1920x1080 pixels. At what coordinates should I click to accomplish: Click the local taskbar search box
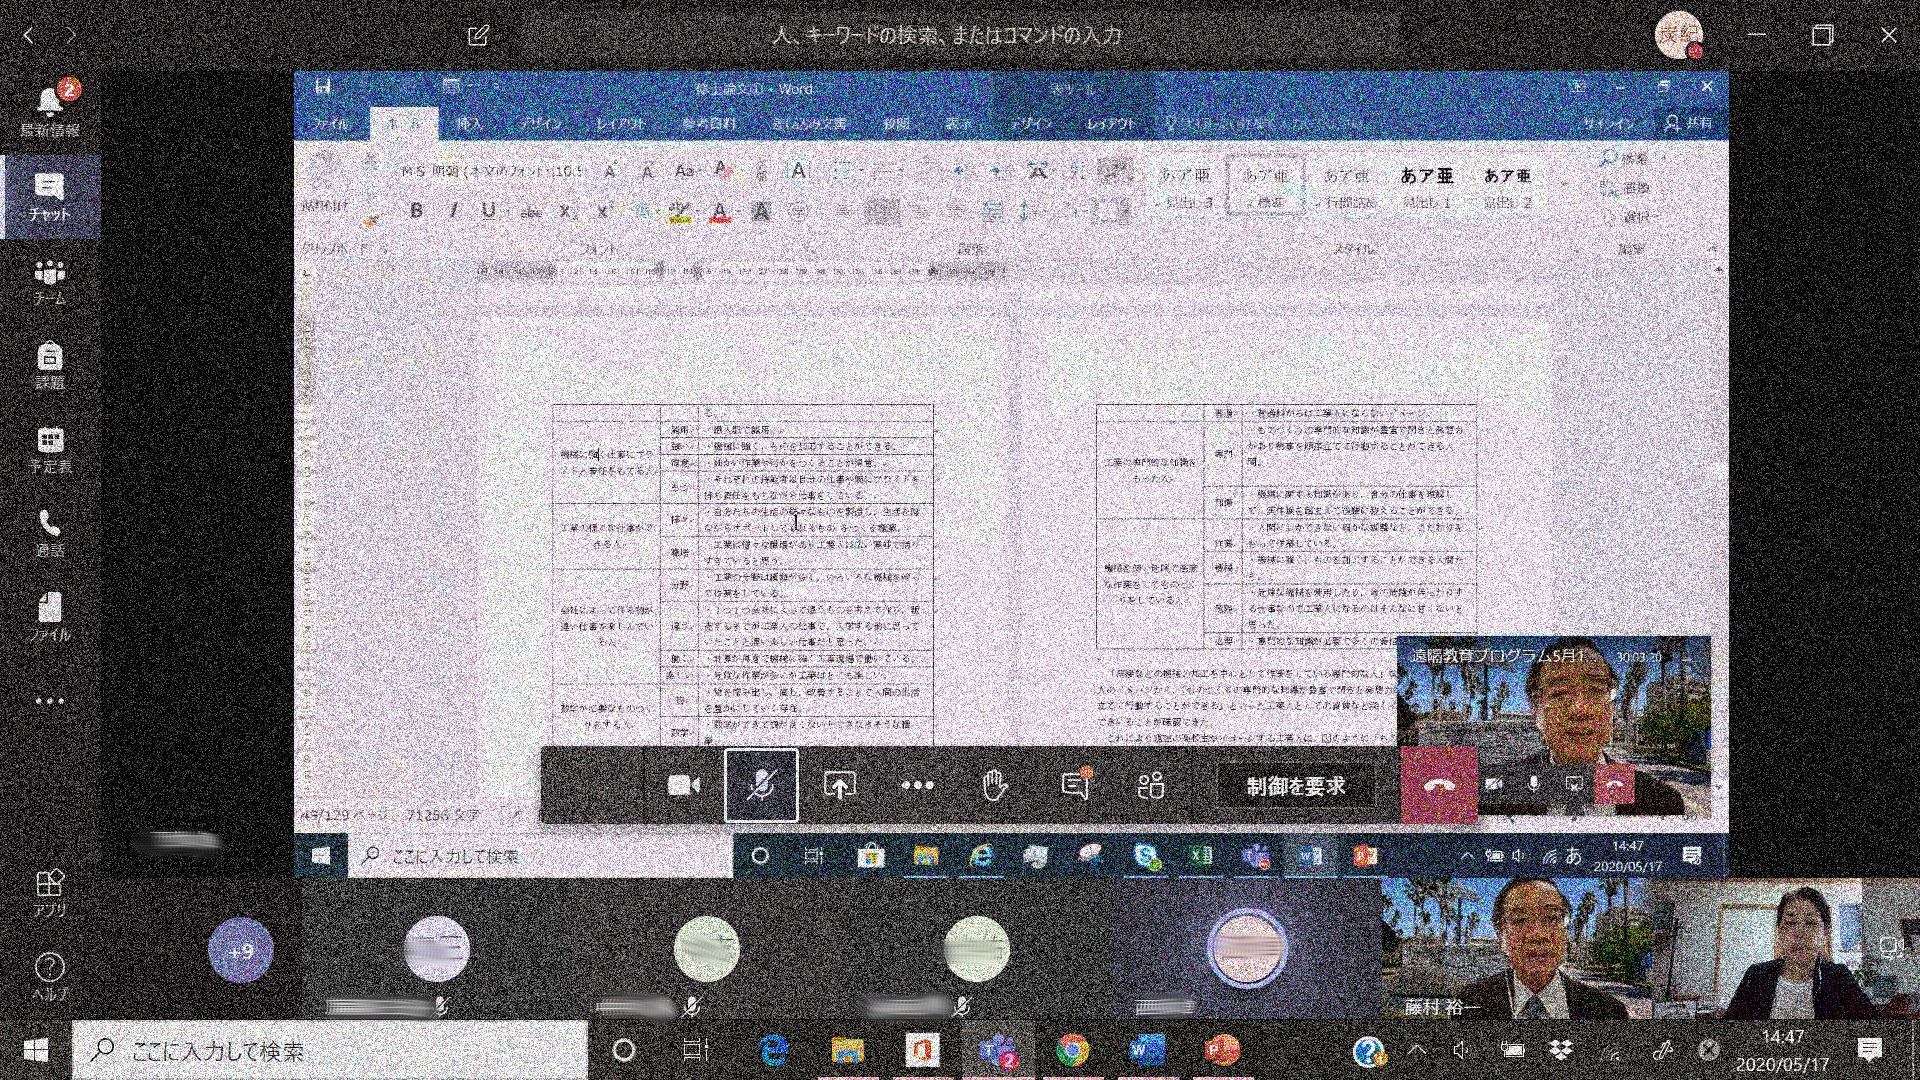(330, 1050)
